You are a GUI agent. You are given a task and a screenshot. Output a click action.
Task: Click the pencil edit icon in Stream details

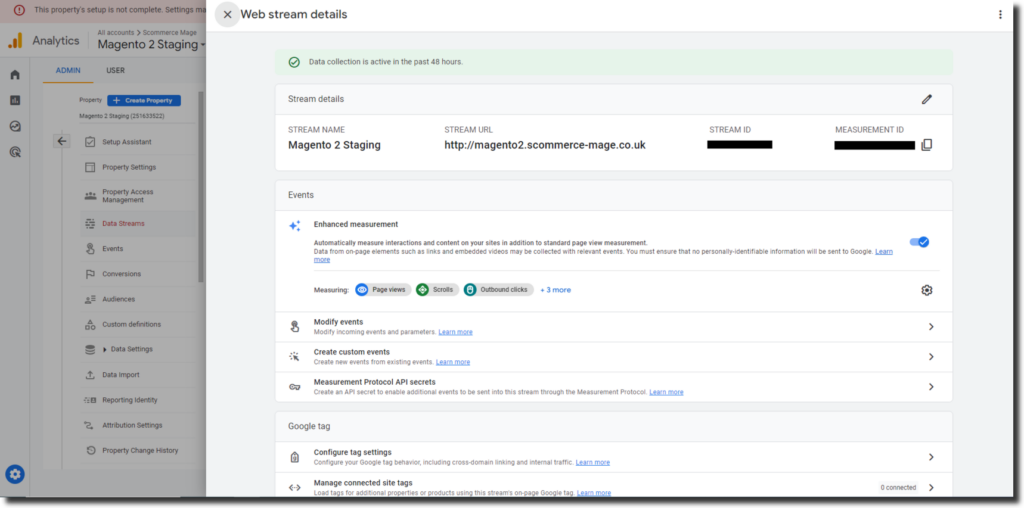click(x=926, y=99)
